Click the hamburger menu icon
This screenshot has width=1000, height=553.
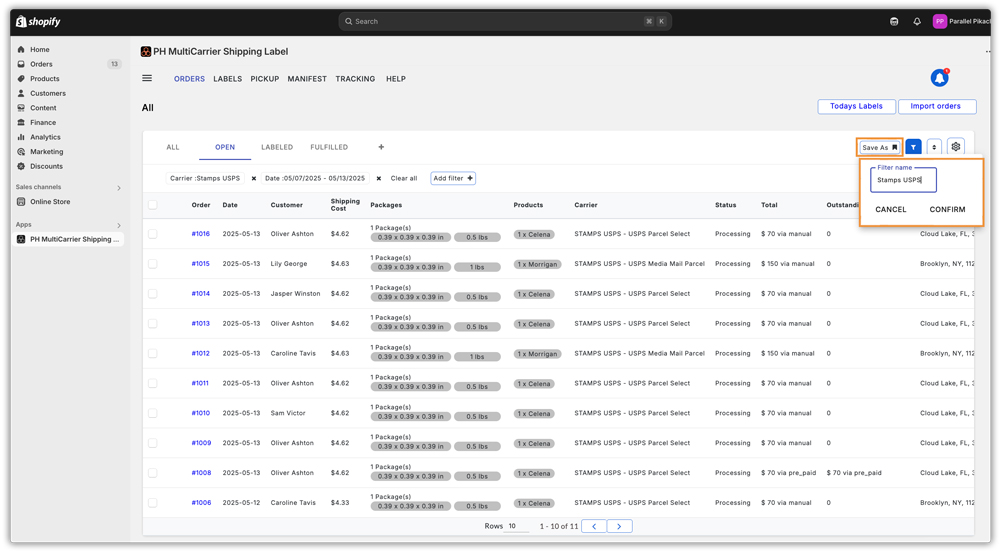click(147, 78)
